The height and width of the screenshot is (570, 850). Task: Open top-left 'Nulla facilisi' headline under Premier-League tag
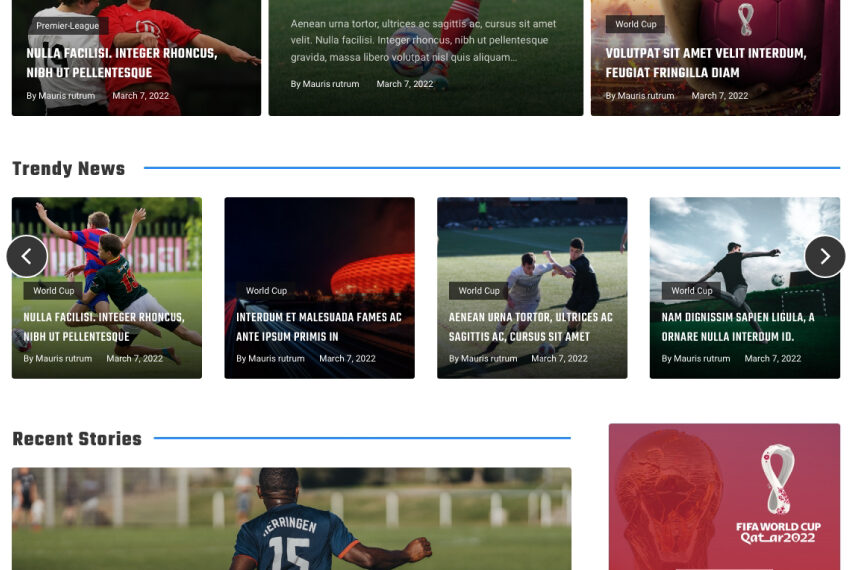[121, 63]
